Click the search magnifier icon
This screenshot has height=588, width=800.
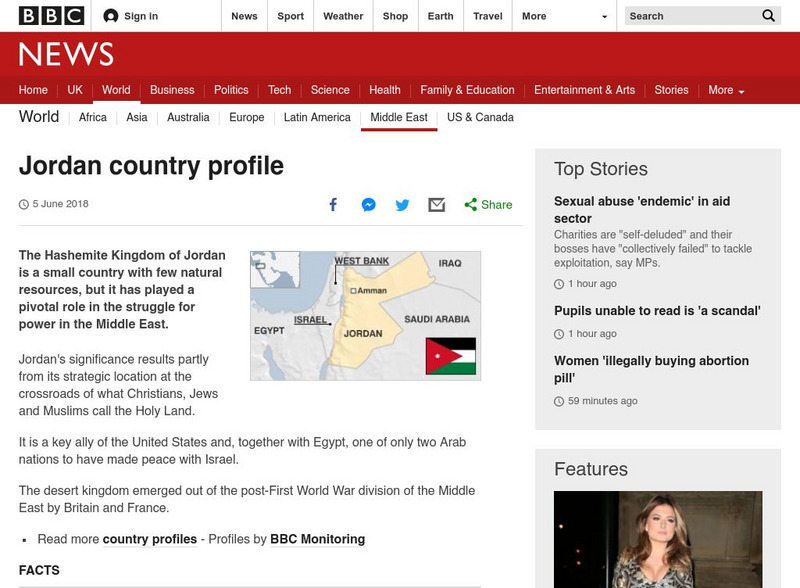768,16
